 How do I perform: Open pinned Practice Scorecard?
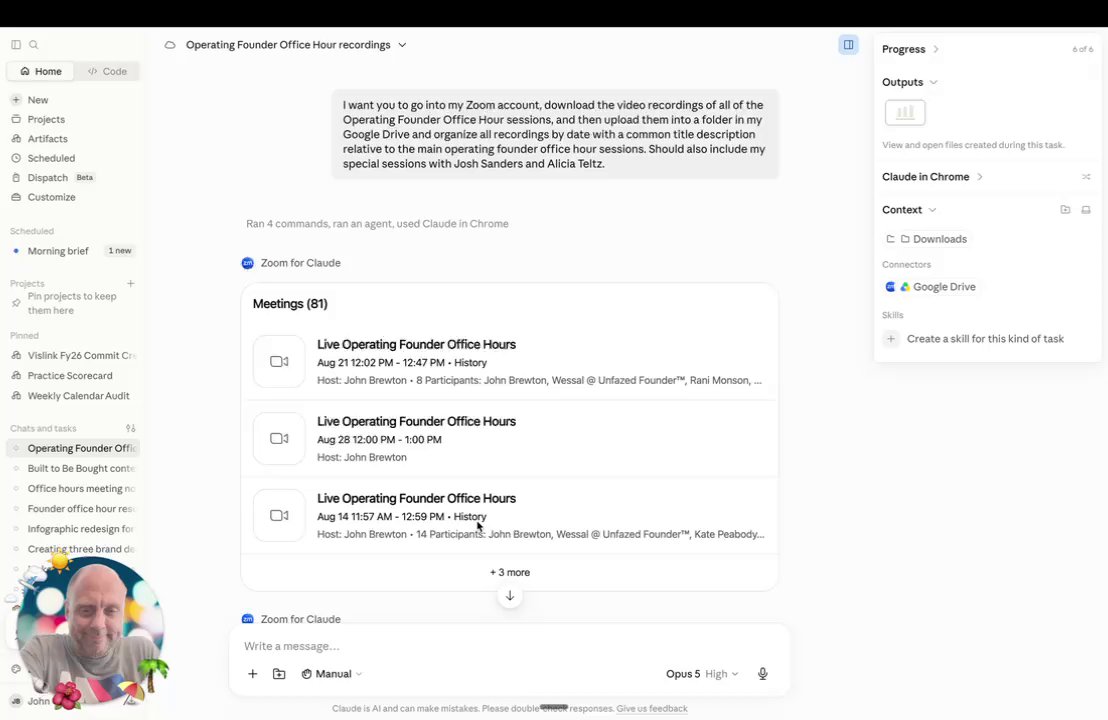tap(73, 376)
